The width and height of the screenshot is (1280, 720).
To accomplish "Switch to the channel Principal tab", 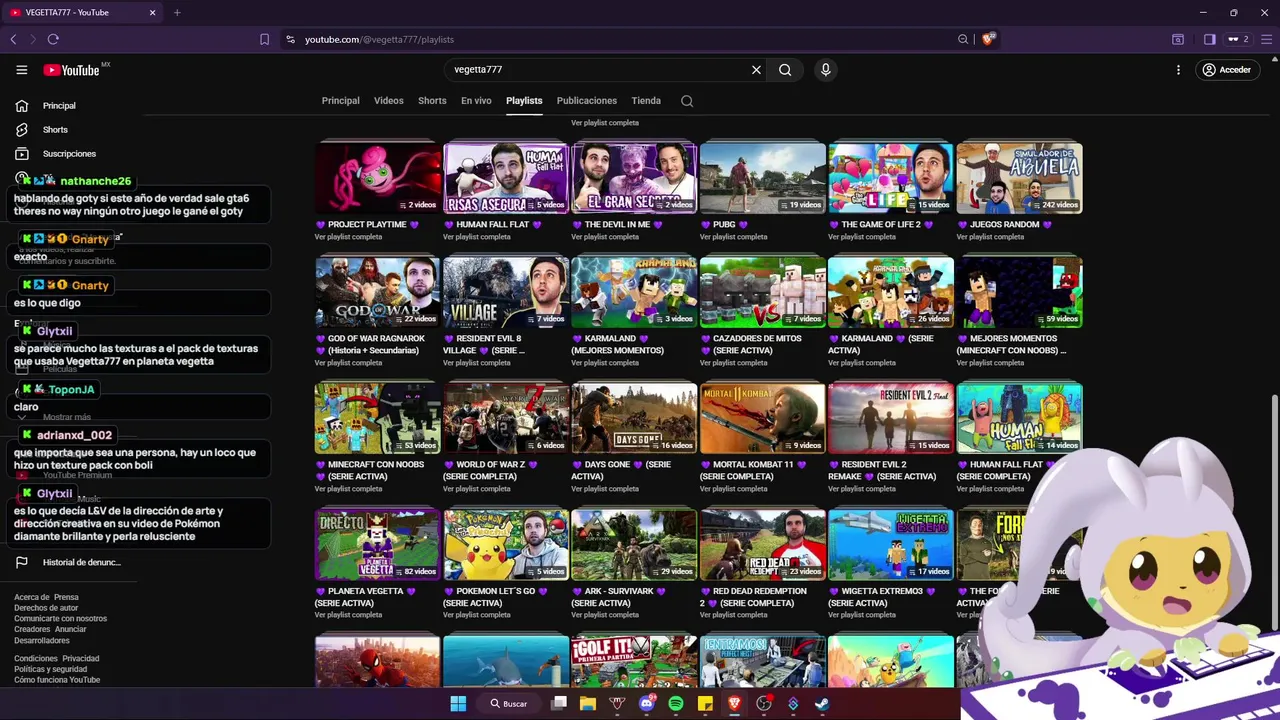I will (340, 101).
